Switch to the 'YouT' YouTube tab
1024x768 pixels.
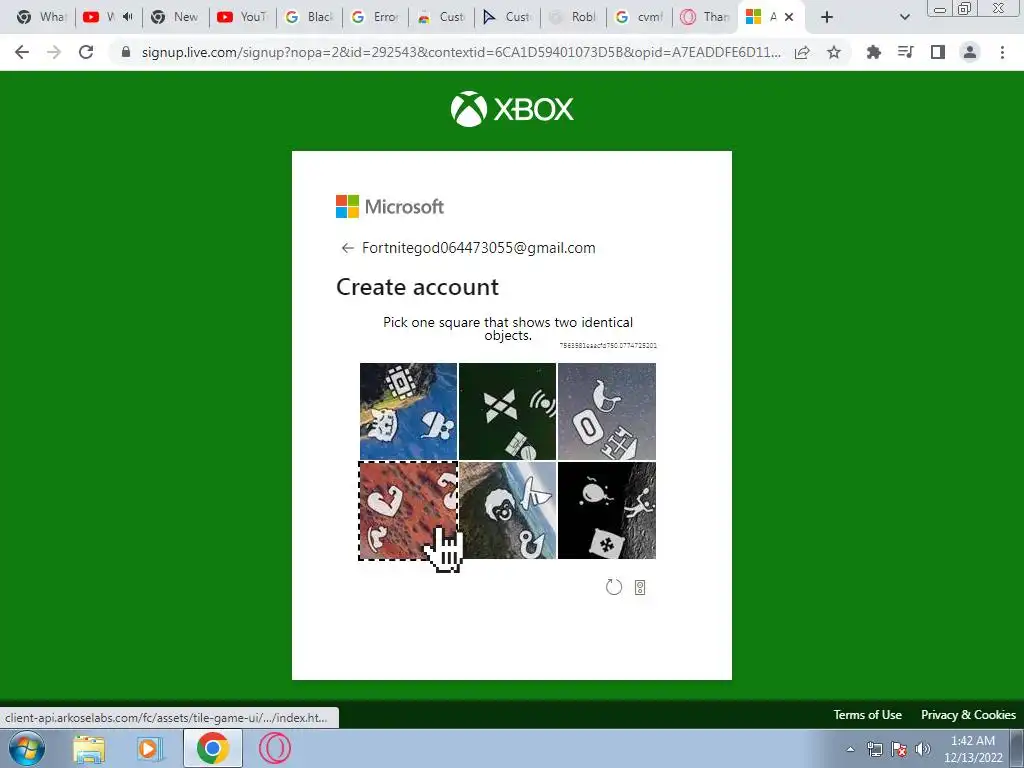[x=242, y=17]
